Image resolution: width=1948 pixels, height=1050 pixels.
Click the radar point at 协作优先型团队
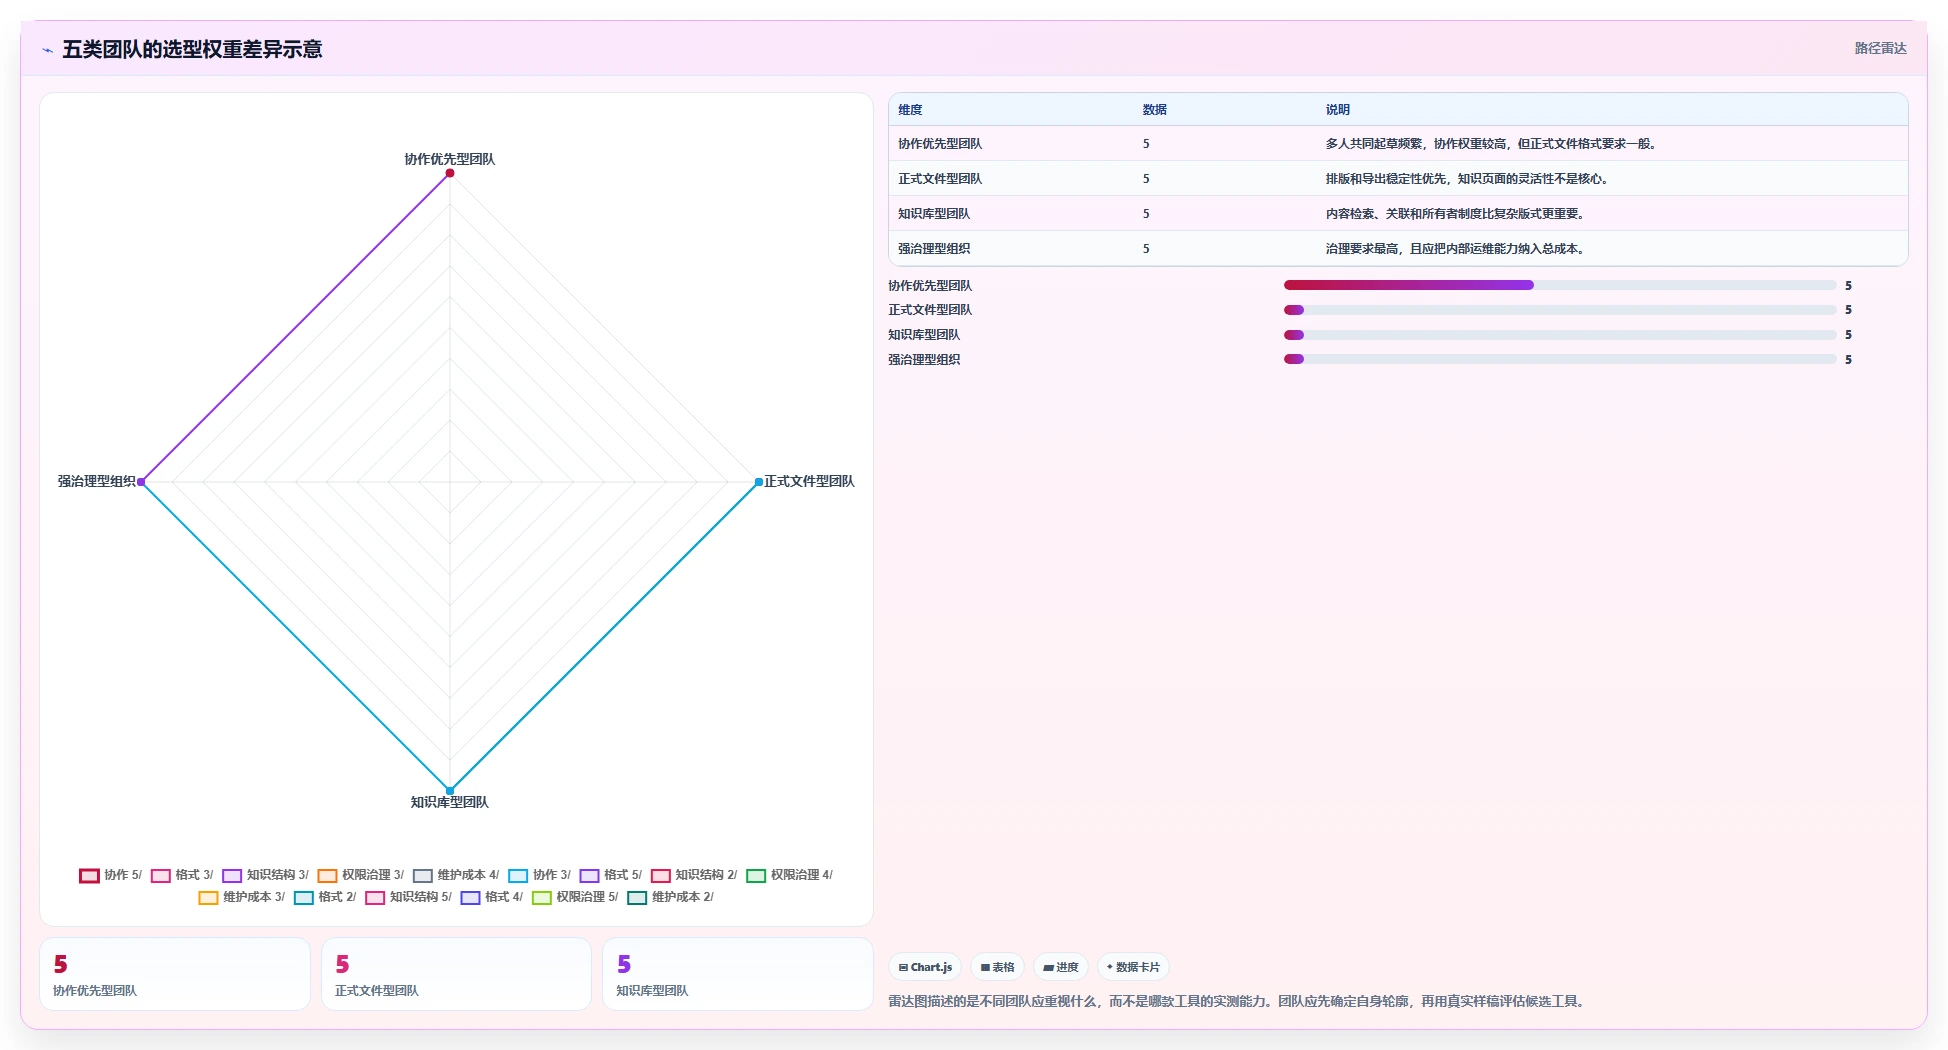point(450,173)
